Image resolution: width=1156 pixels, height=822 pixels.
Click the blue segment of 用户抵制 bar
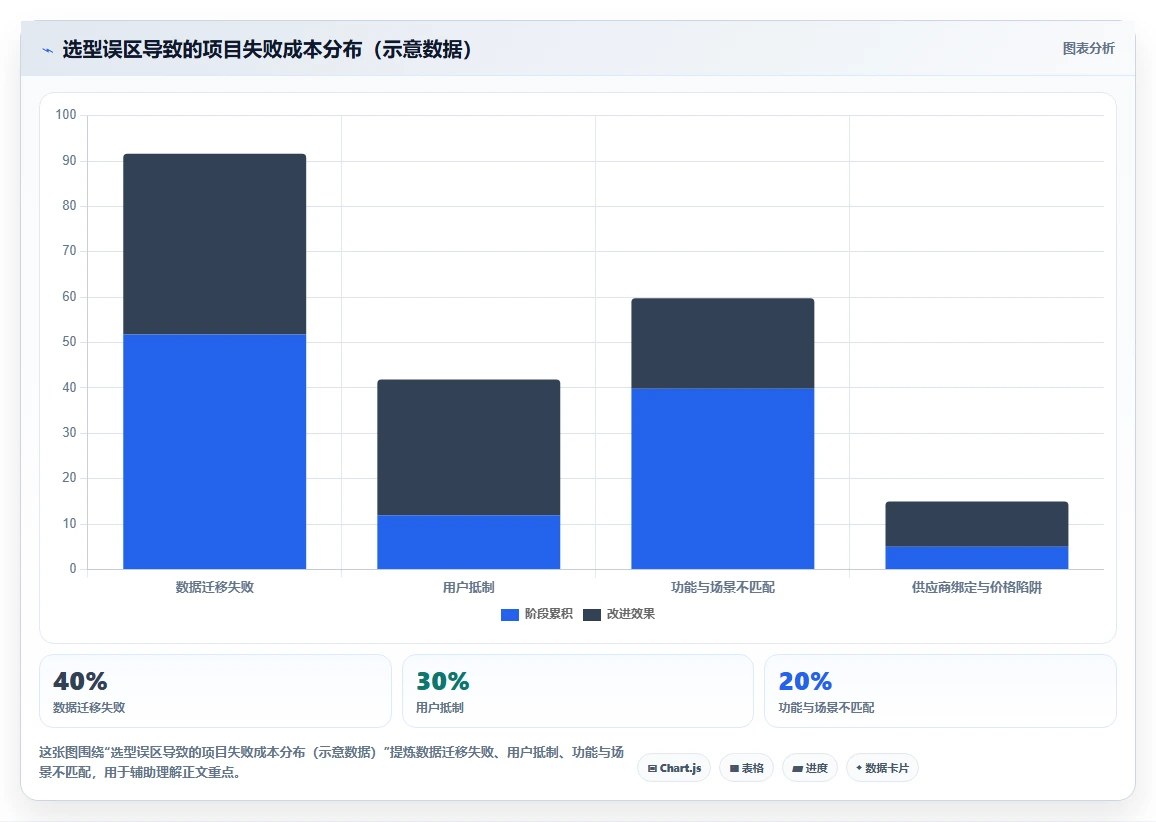[468, 542]
